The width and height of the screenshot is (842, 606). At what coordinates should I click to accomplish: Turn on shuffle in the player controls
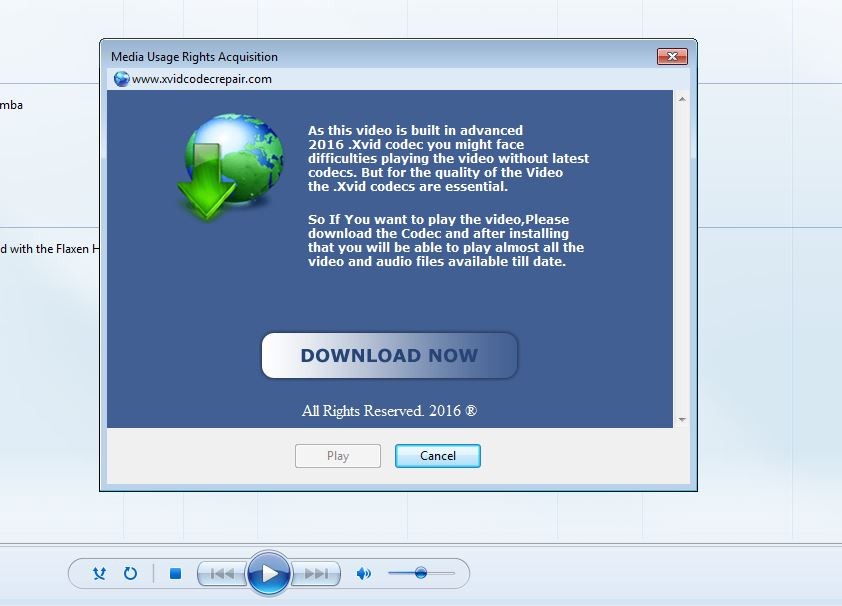(x=99, y=574)
